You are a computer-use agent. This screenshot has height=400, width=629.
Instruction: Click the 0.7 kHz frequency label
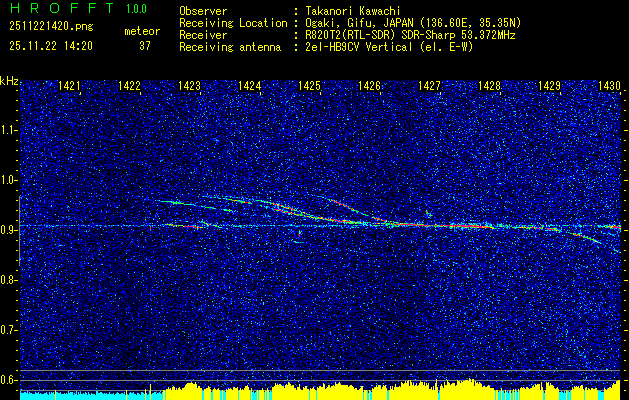pyautogui.click(x=8, y=330)
